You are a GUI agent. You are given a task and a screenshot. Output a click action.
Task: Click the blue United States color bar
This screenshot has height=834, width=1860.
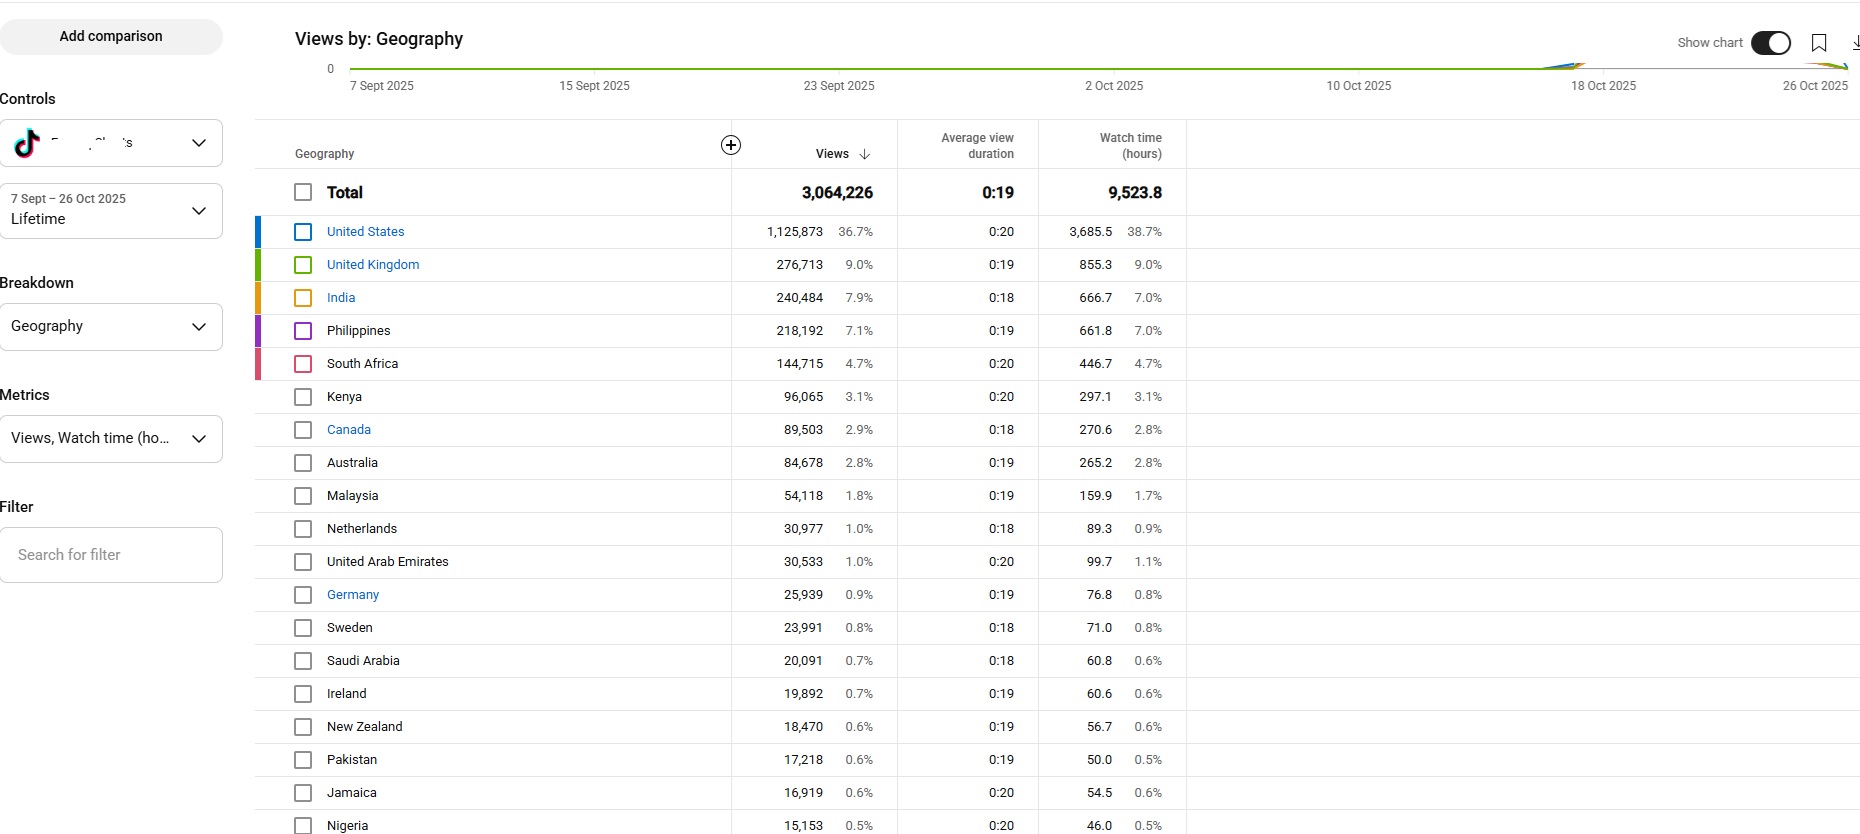258,232
